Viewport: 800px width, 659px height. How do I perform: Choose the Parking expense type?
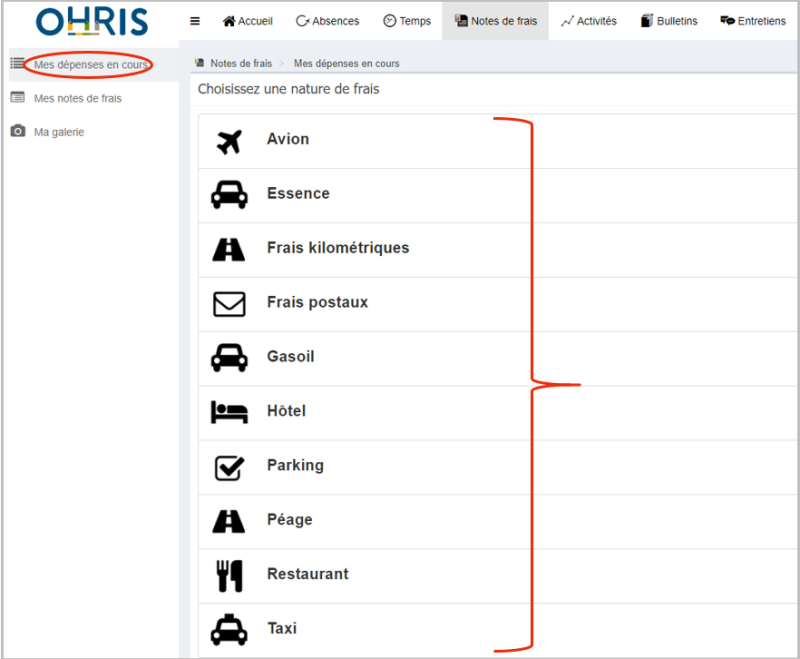pyautogui.click(x=497, y=467)
